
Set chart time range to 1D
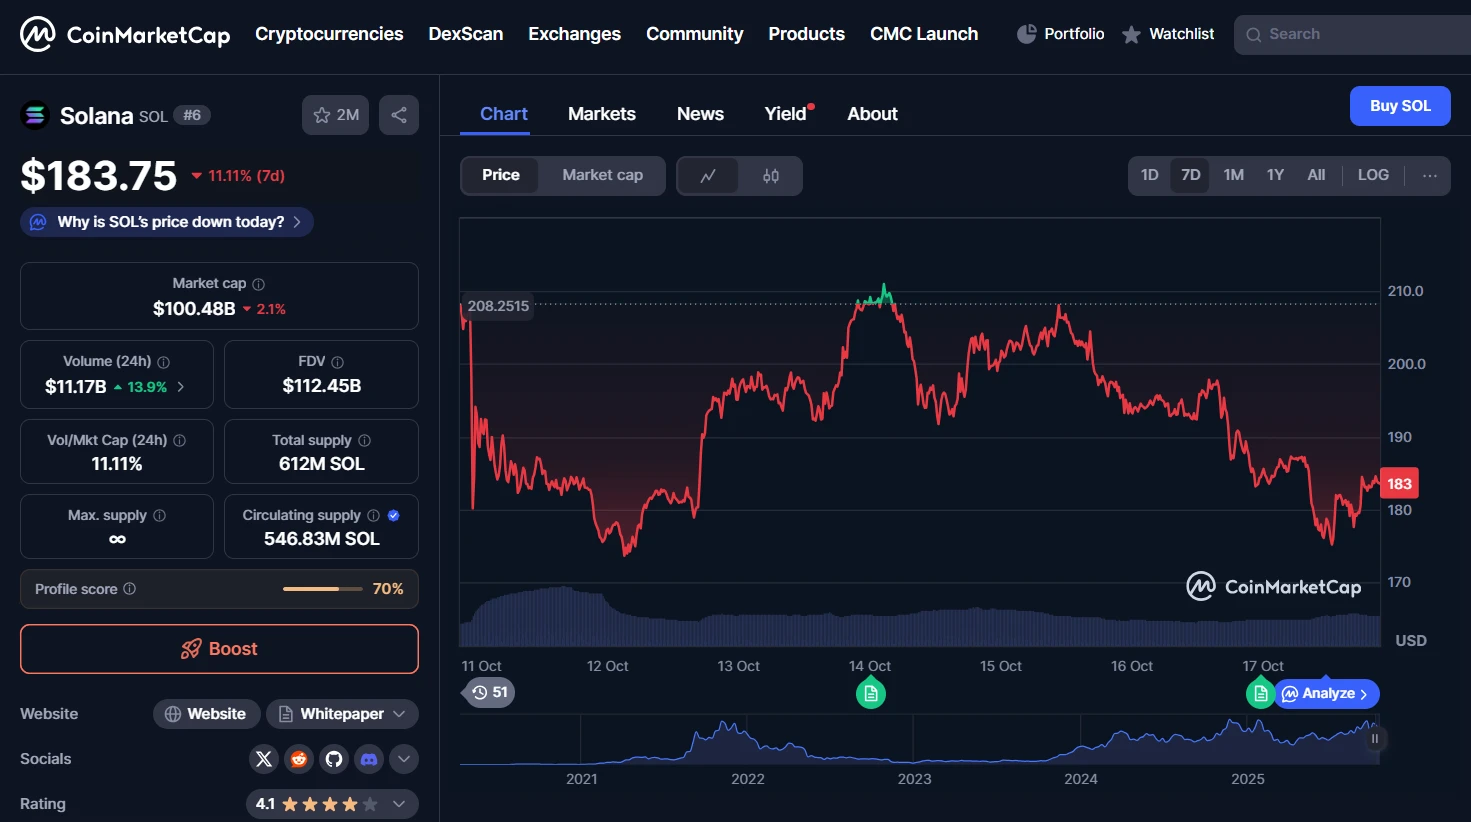tap(1149, 175)
